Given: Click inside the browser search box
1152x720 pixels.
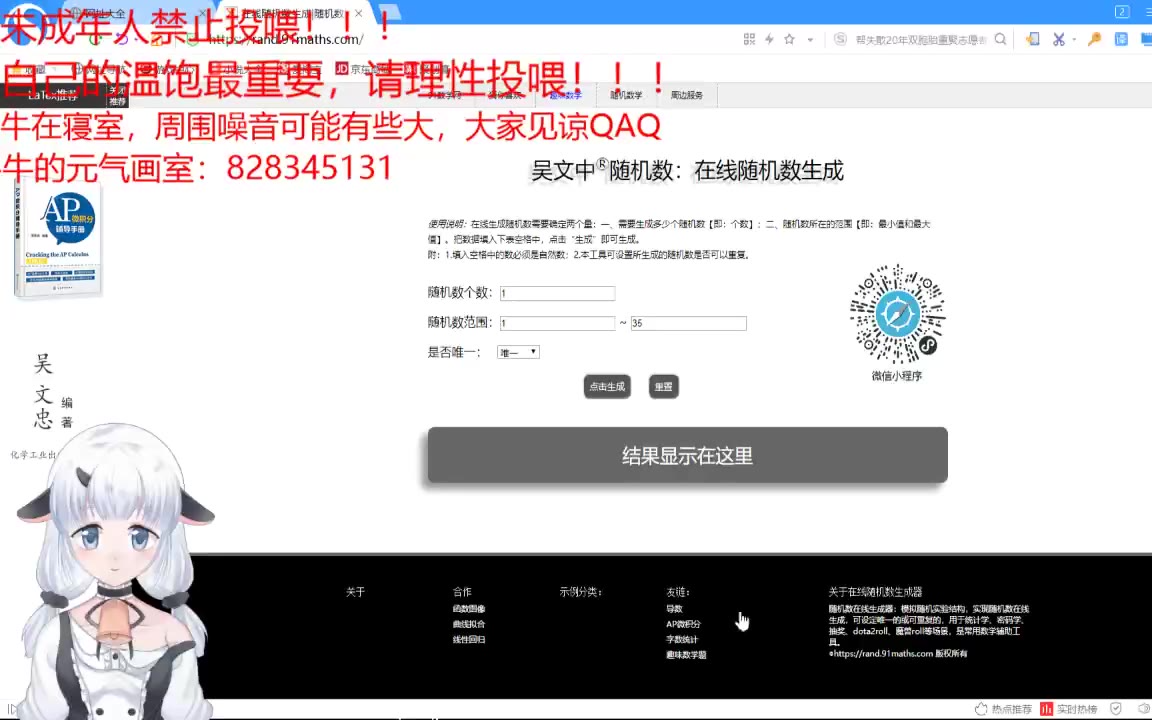Looking at the screenshot, I should pos(921,40).
